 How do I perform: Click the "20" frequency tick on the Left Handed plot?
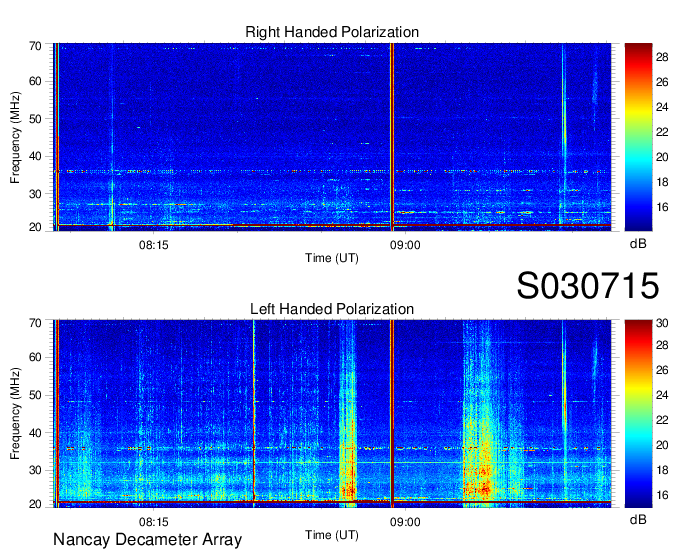(x=35, y=504)
